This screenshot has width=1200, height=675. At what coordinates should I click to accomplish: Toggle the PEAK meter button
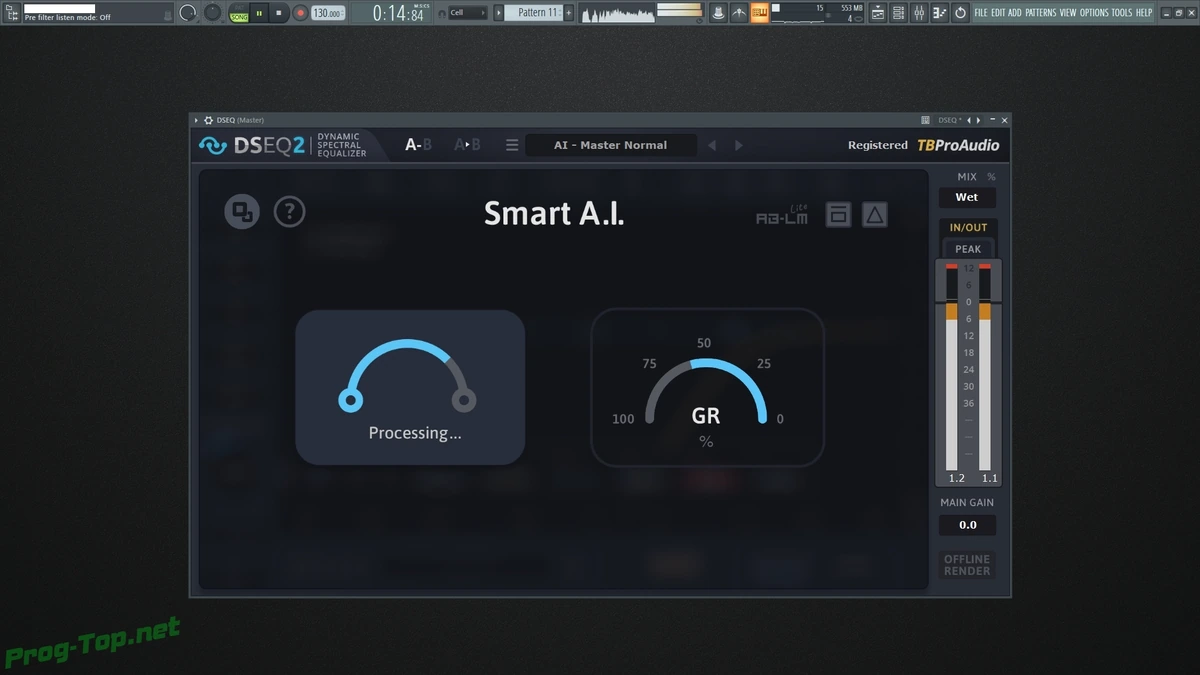pyautogui.click(x=968, y=249)
